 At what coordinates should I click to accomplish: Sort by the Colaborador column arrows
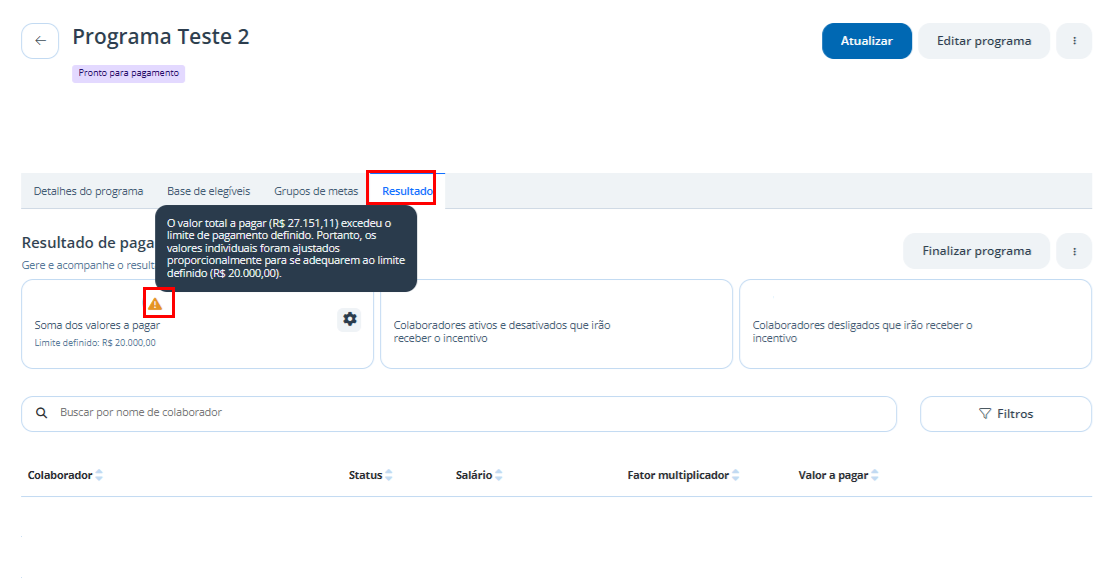tap(99, 475)
